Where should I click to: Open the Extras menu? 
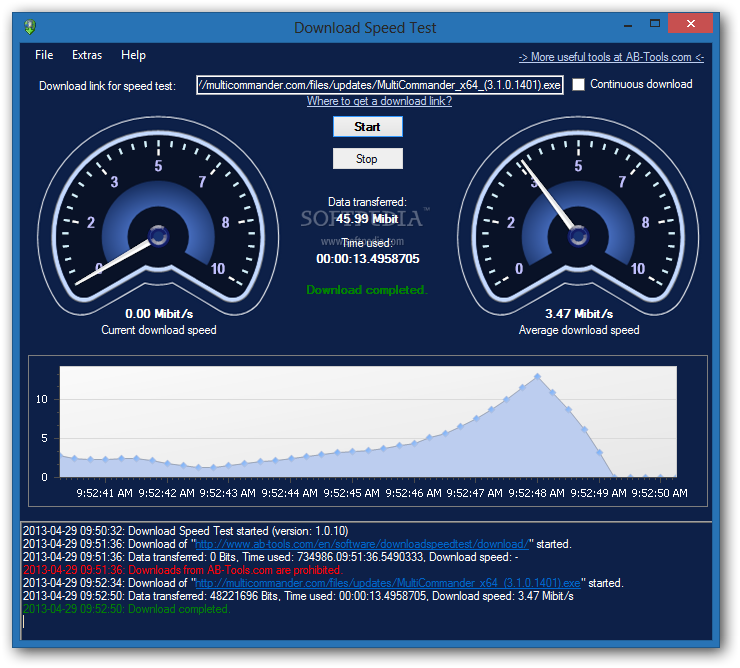87,55
